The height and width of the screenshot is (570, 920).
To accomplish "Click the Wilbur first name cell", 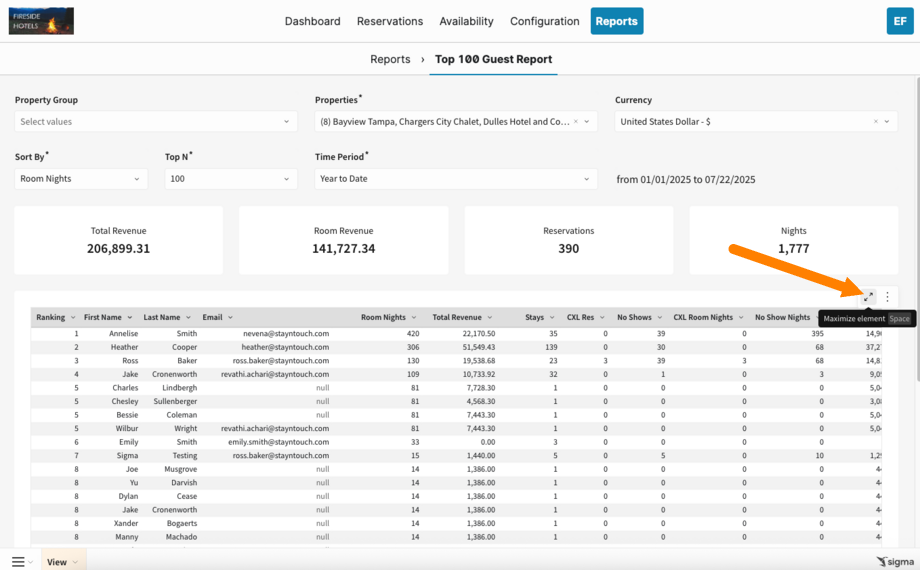I will [127, 429].
